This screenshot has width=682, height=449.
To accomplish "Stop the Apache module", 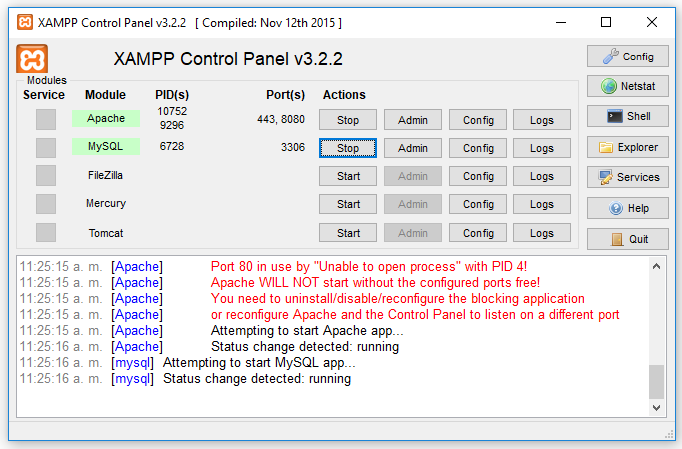I will point(348,120).
